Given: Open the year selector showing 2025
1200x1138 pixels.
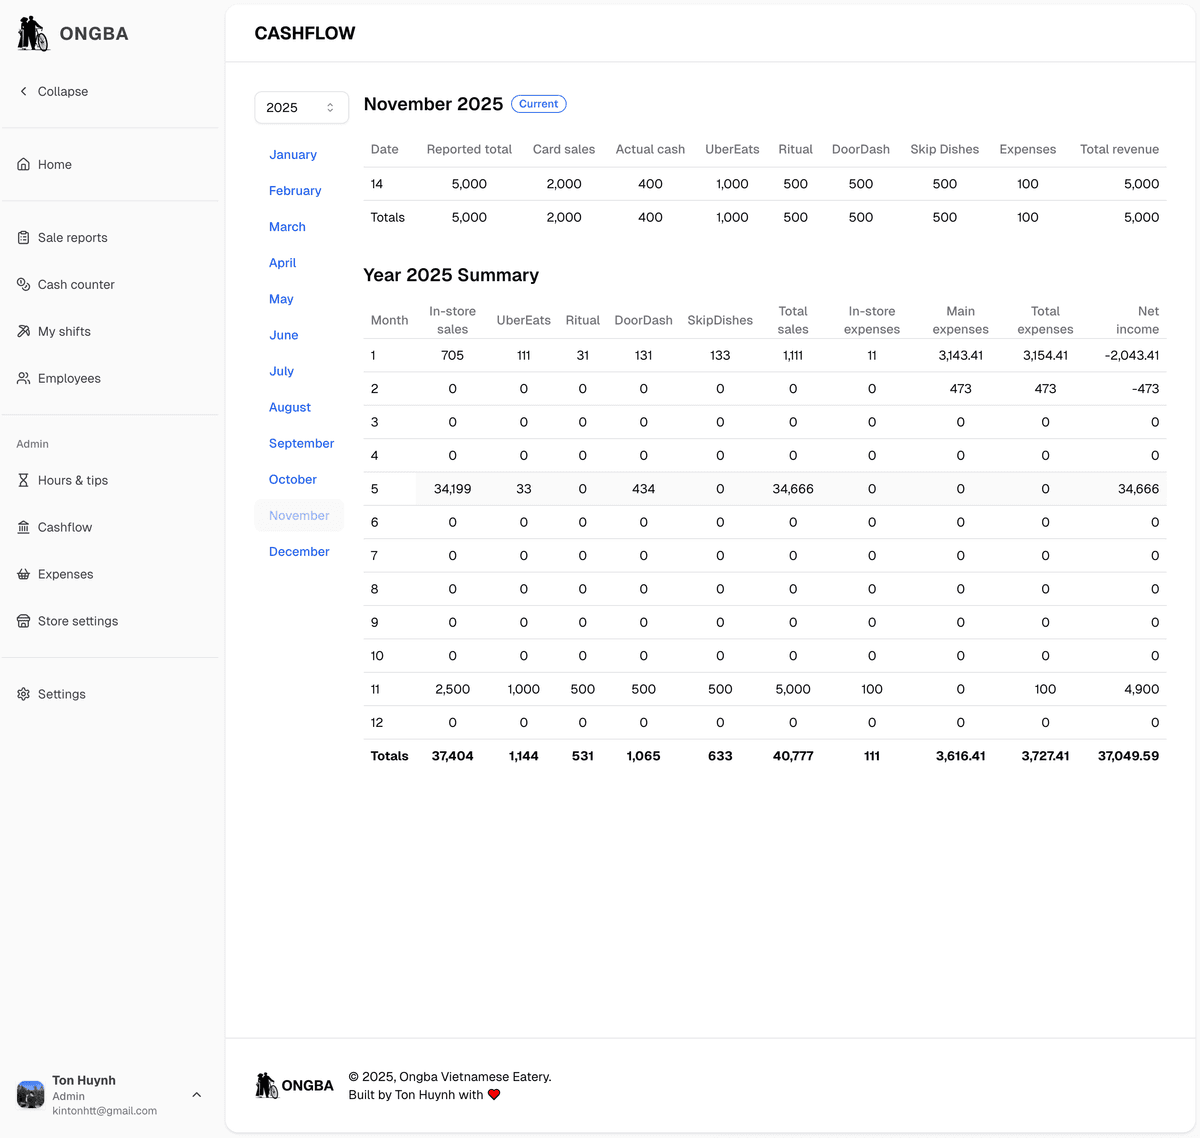Looking at the screenshot, I should tap(301, 107).
